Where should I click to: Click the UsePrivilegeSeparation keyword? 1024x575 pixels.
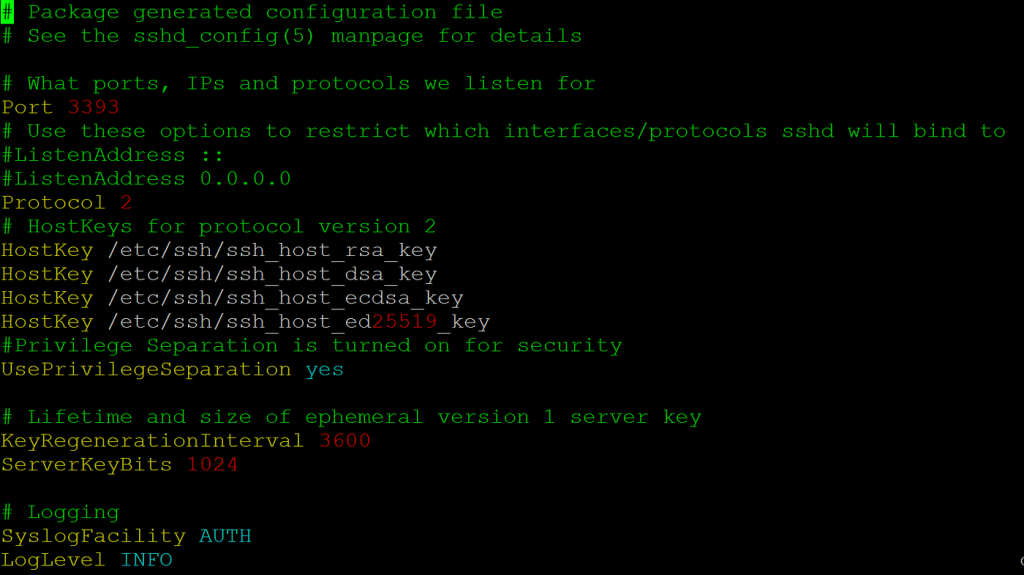tap(146, 369)
